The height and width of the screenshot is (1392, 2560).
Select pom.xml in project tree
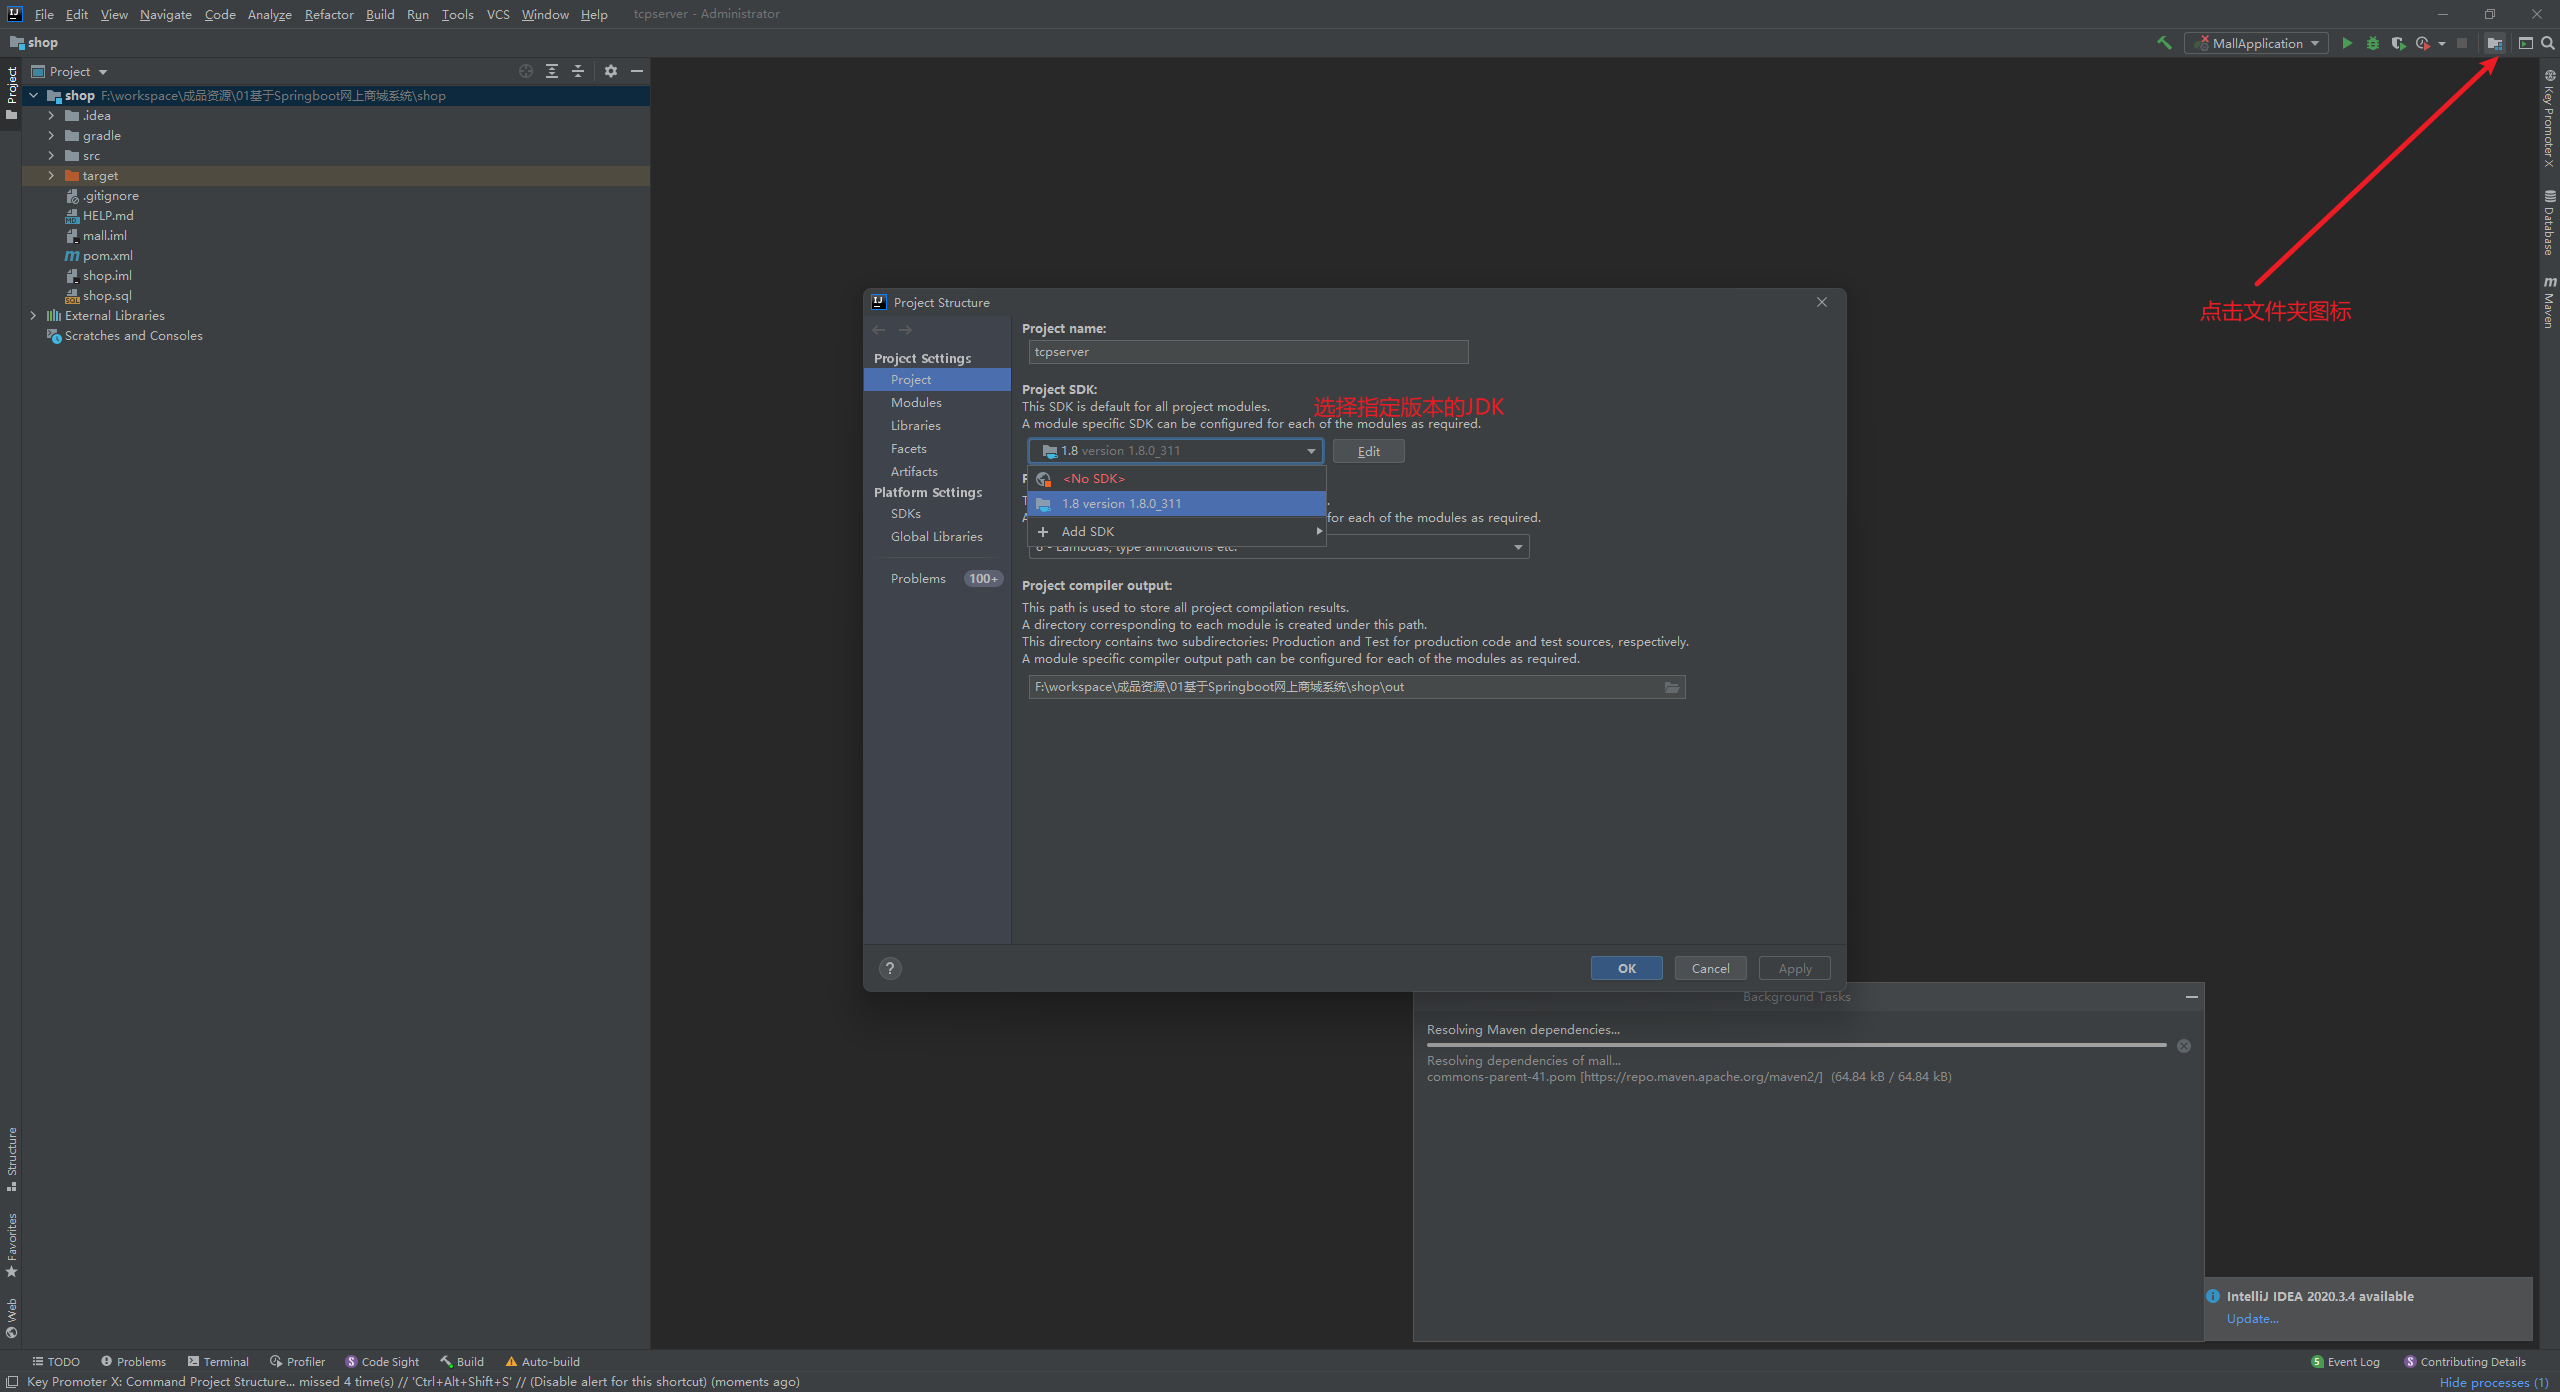click(107, 256)
